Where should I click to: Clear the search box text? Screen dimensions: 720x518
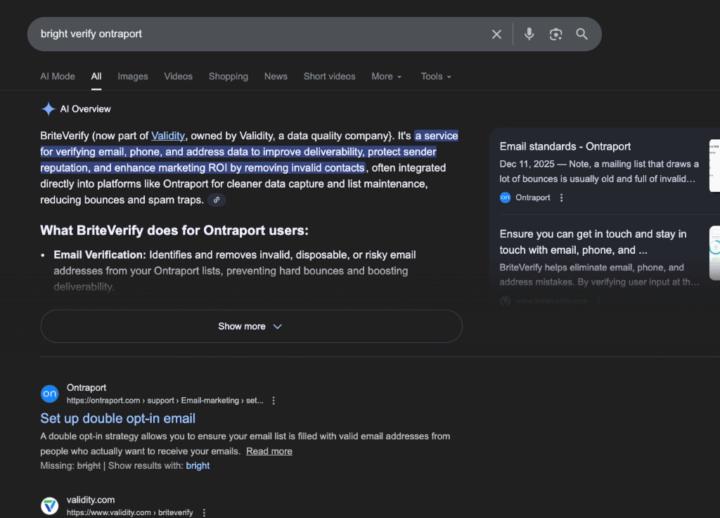(x=496, y=34)
